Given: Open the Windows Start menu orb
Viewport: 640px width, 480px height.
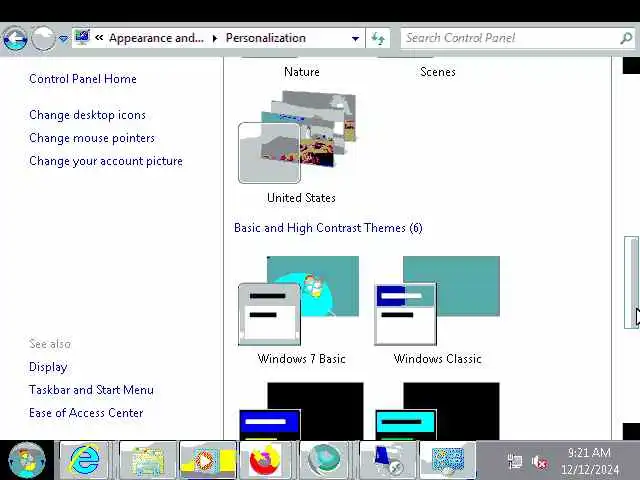Looking at the screenshot, I should pos(27,460).
